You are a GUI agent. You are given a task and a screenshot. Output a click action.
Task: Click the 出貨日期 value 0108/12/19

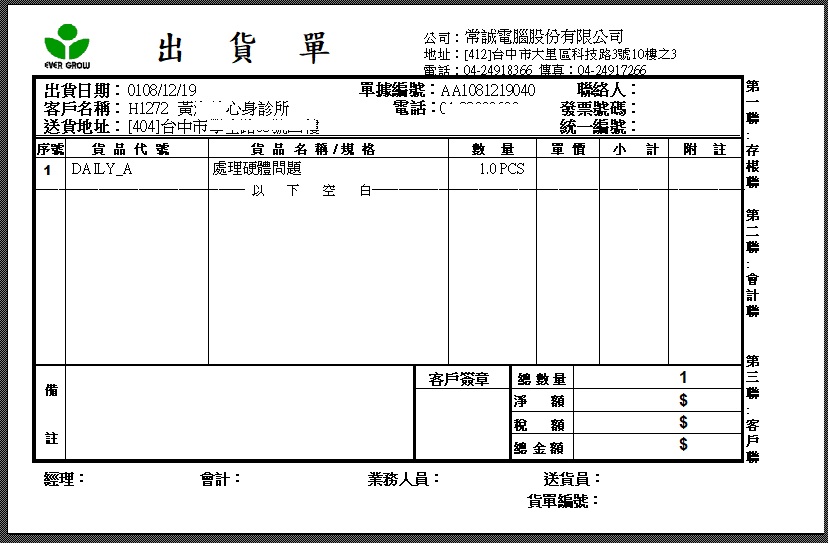coord(162,91)
